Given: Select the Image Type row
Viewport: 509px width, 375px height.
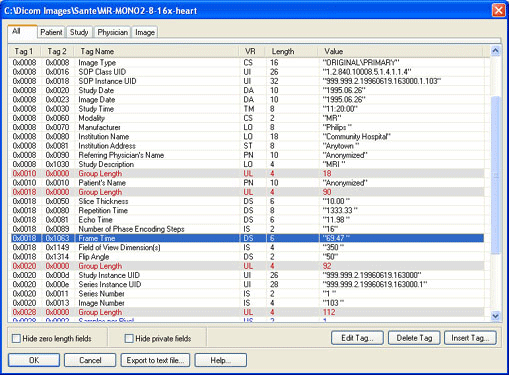Looking at the screenshot, I should tap(246, 63).
